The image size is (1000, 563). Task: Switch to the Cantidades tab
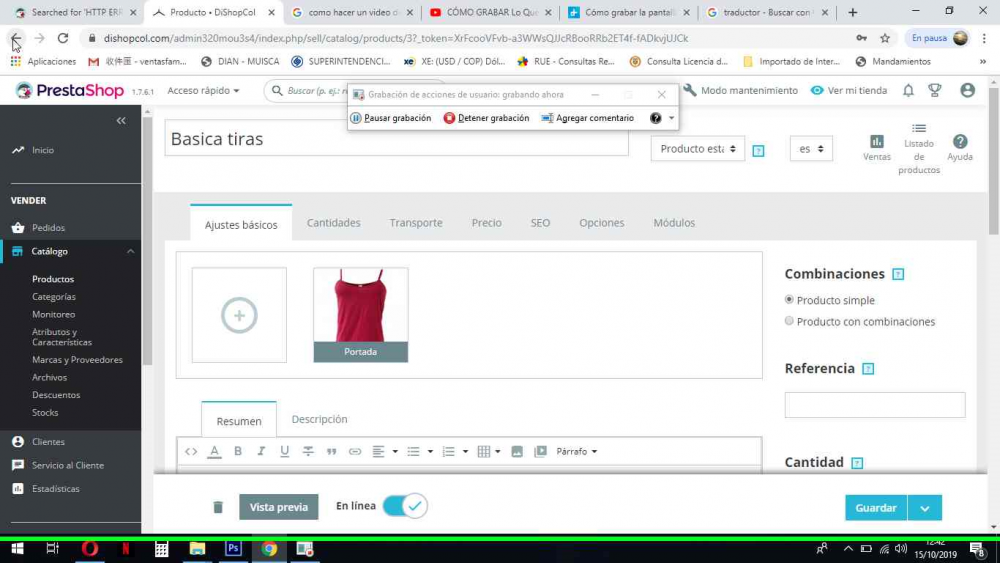click(x=333, y=223)
